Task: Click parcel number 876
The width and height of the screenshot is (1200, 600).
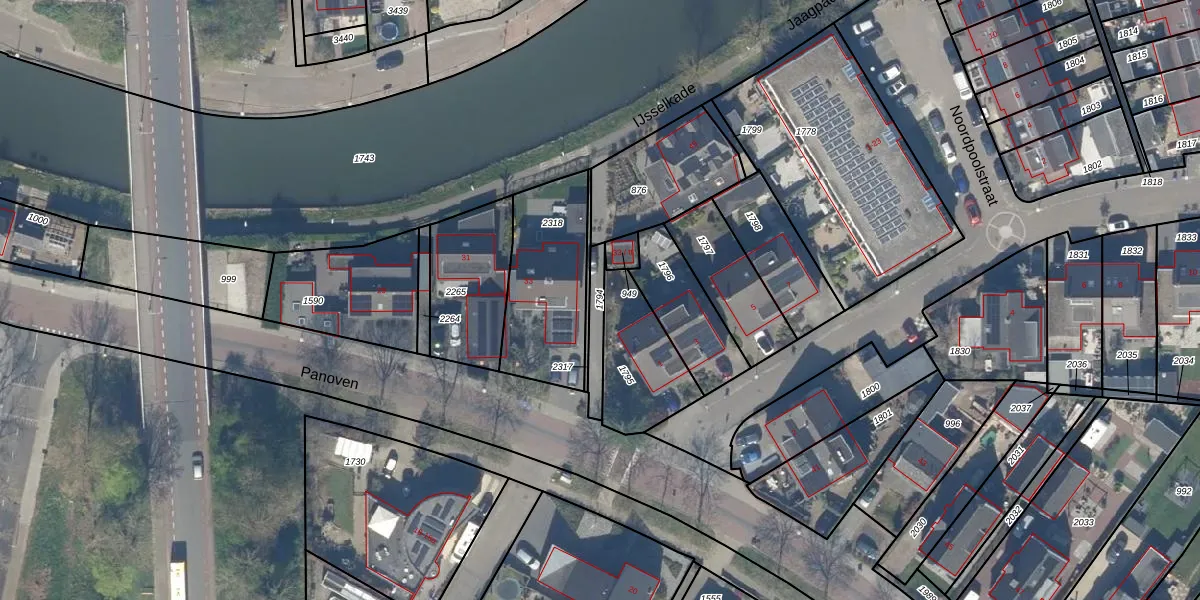Action: (639, 190)
